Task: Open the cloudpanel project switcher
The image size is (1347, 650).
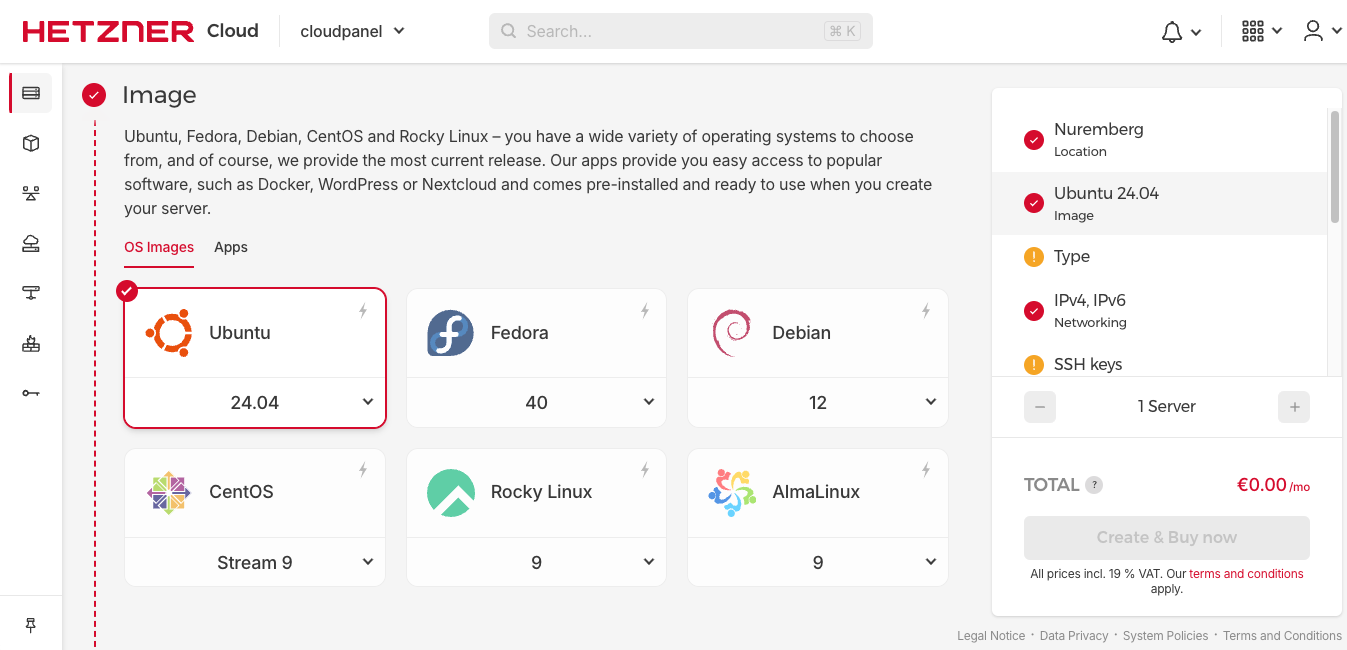Action: click(352, 31)
